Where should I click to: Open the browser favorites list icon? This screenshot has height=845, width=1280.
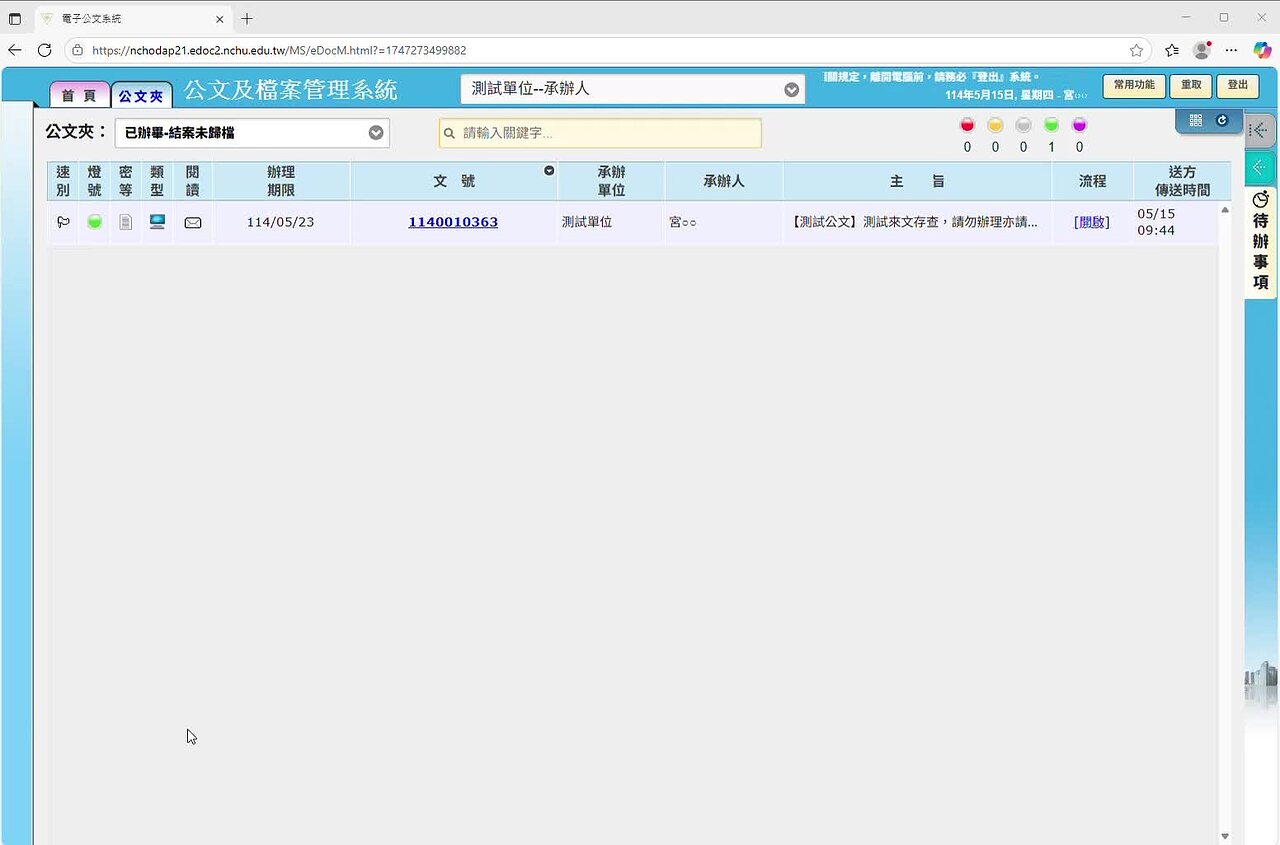pos(1172,50)
